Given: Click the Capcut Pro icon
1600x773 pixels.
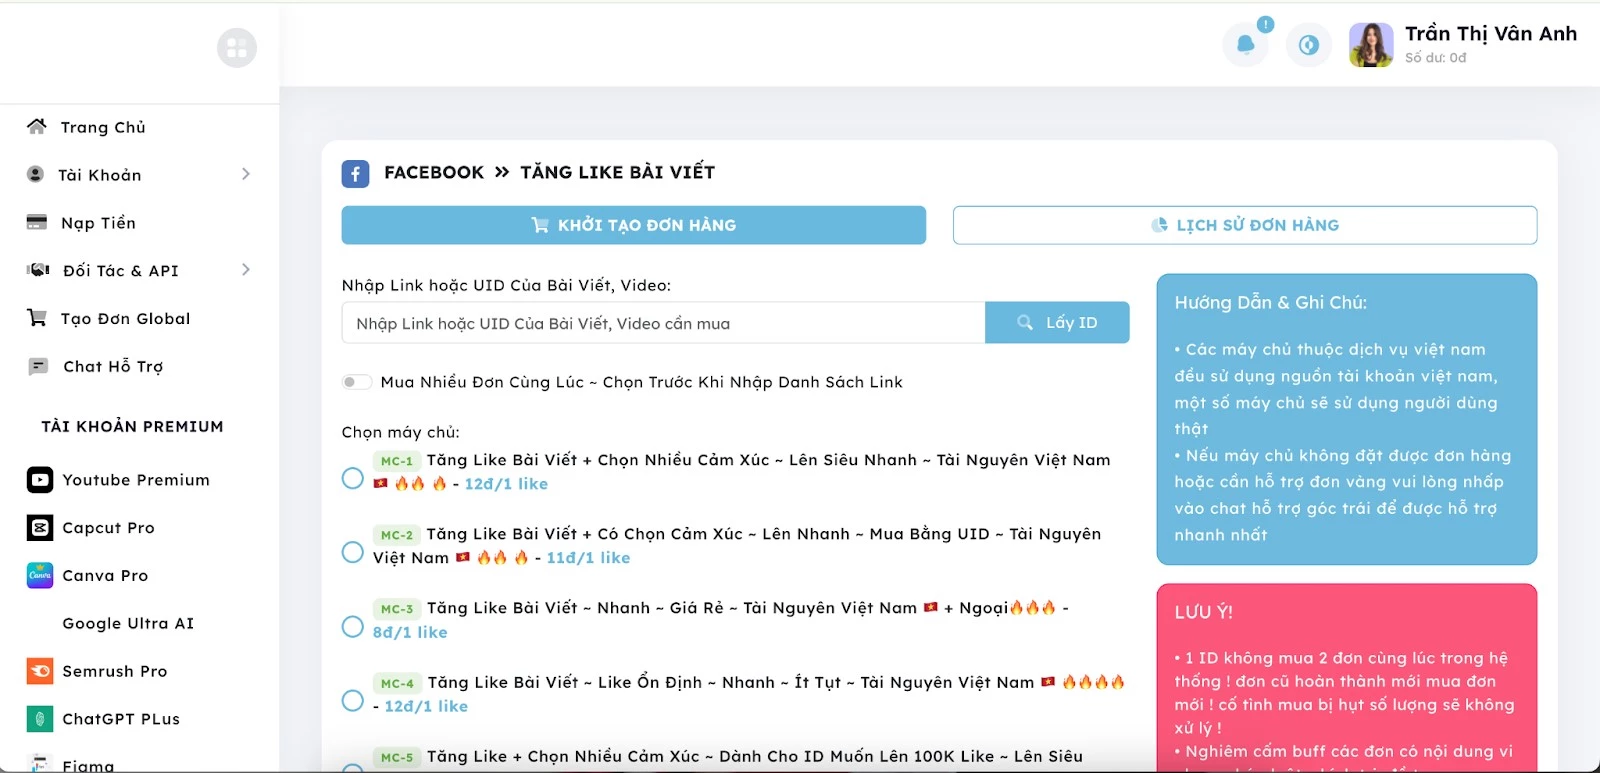Looking at the screenshot, I should point(40,528).
